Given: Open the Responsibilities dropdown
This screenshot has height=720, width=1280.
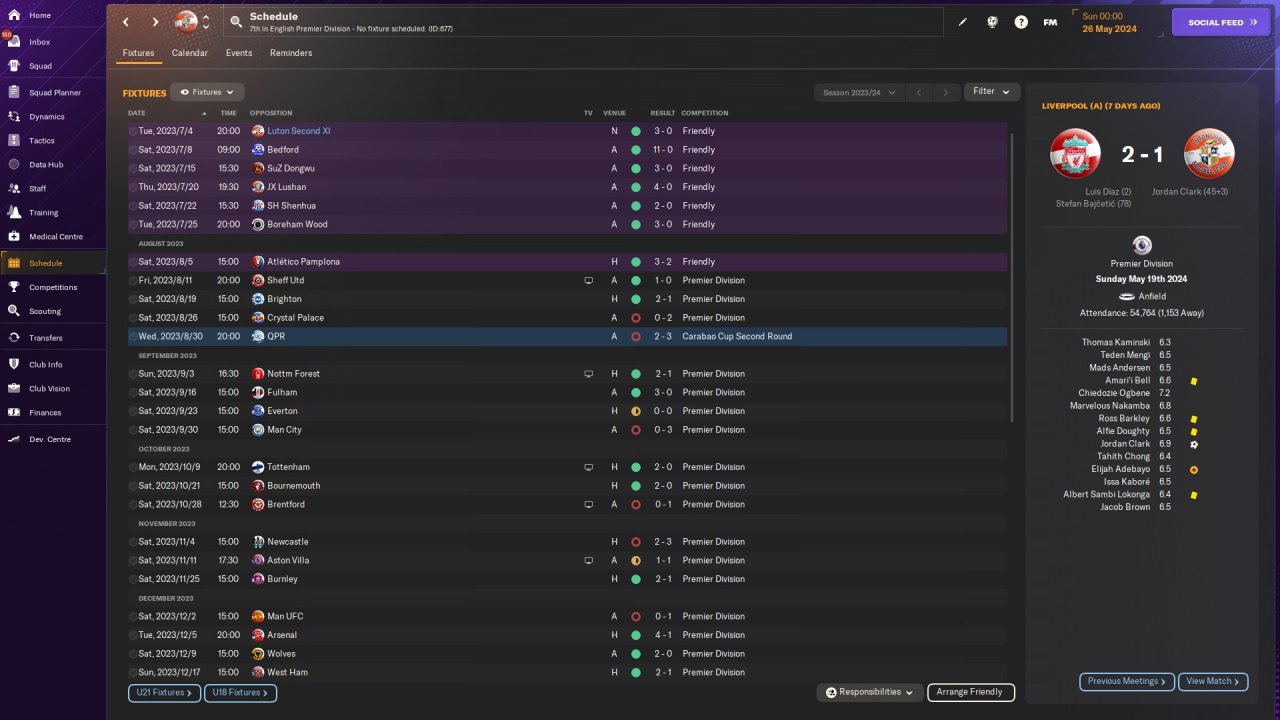Looking at the screenshot, I should 869,692.
